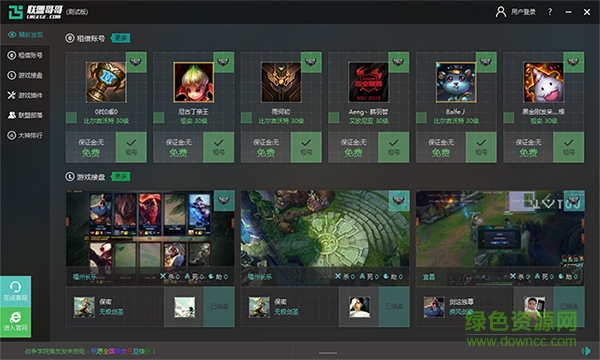The image size is (600, 360).
Task: Open the 联盟部落 people icon
Action: 12,115
